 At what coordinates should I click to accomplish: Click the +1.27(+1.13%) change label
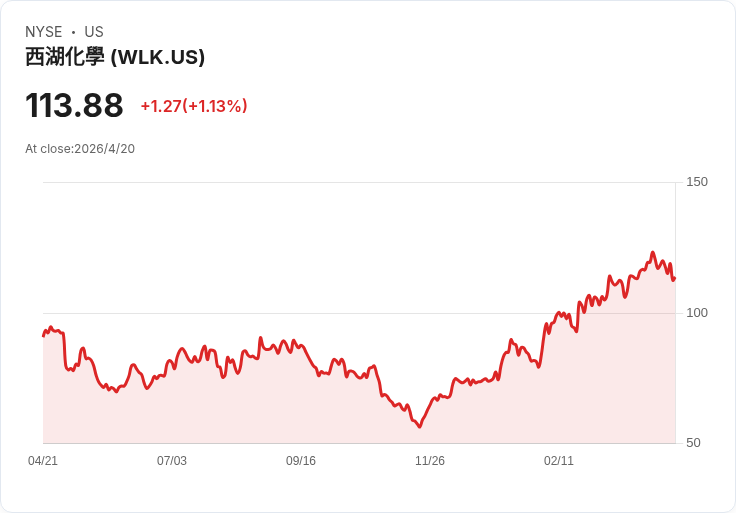tap(194, 106)
